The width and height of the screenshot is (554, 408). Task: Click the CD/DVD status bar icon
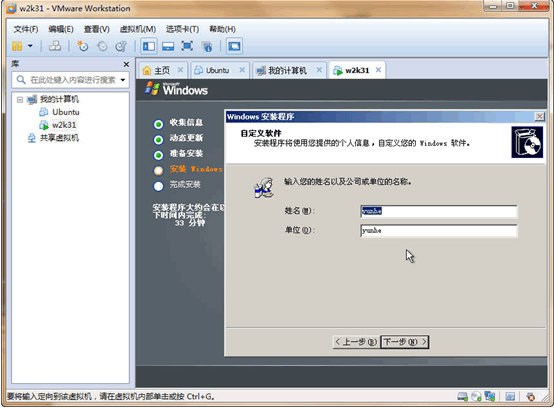coord(476,397)
